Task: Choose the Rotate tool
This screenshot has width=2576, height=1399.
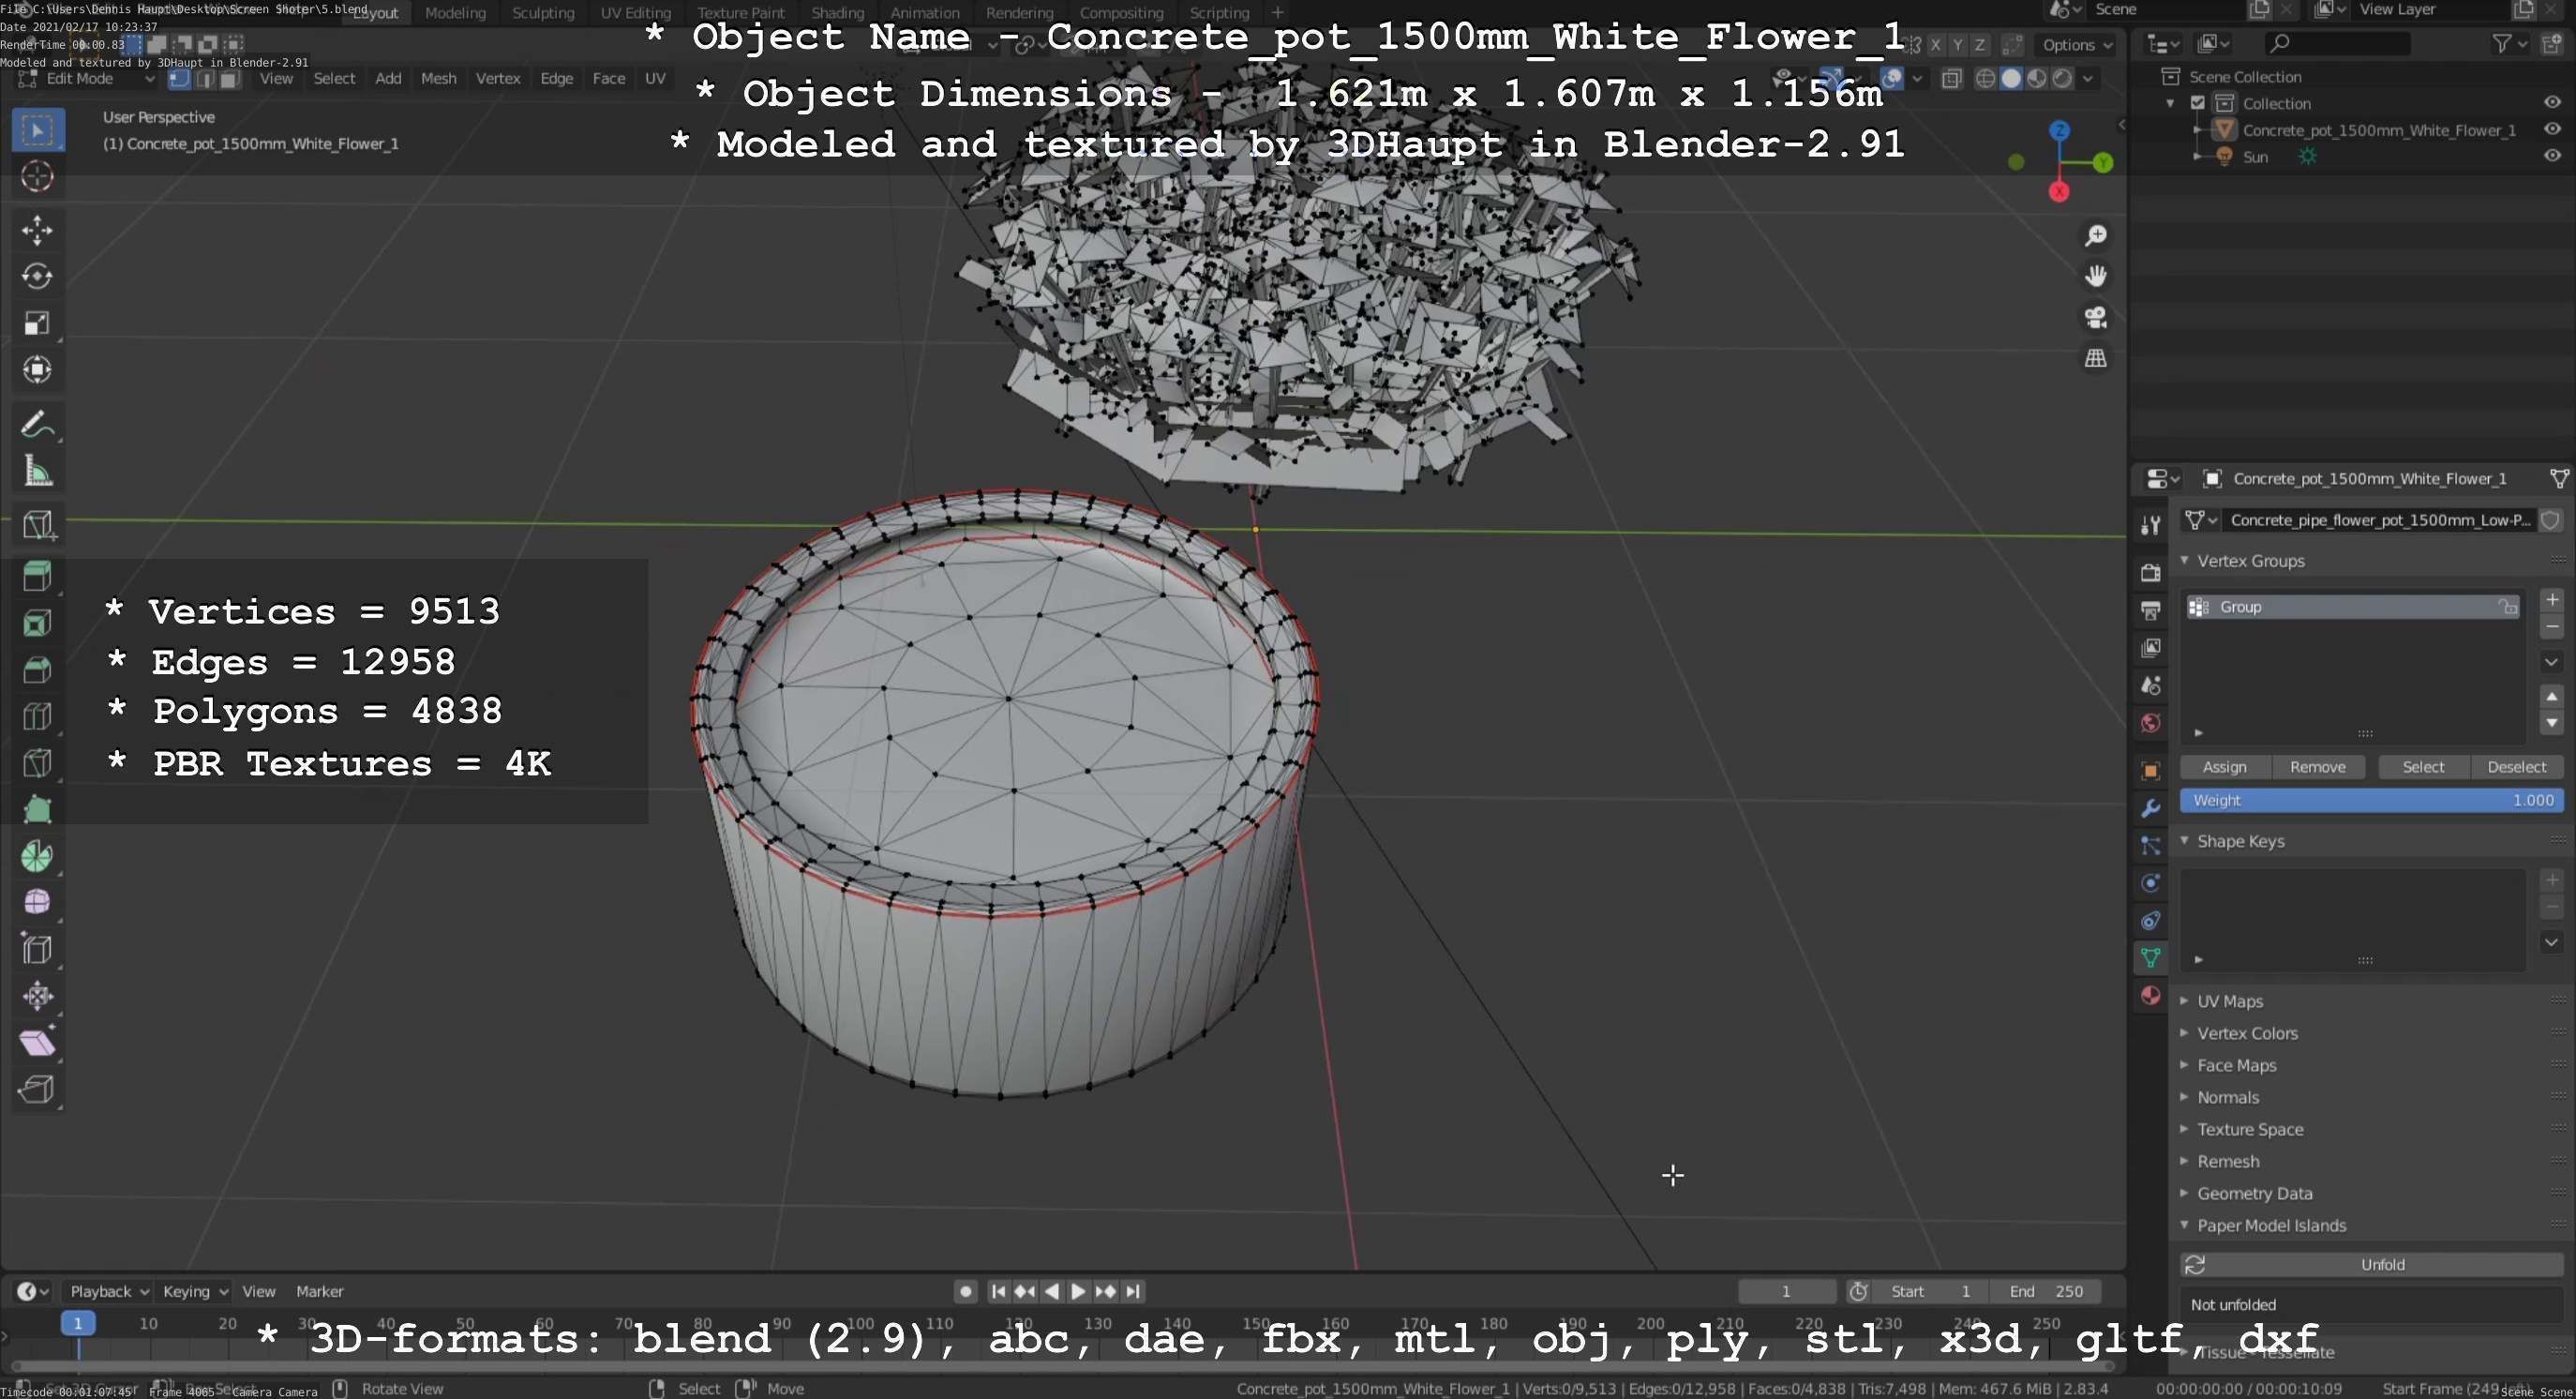Action: 37,276
